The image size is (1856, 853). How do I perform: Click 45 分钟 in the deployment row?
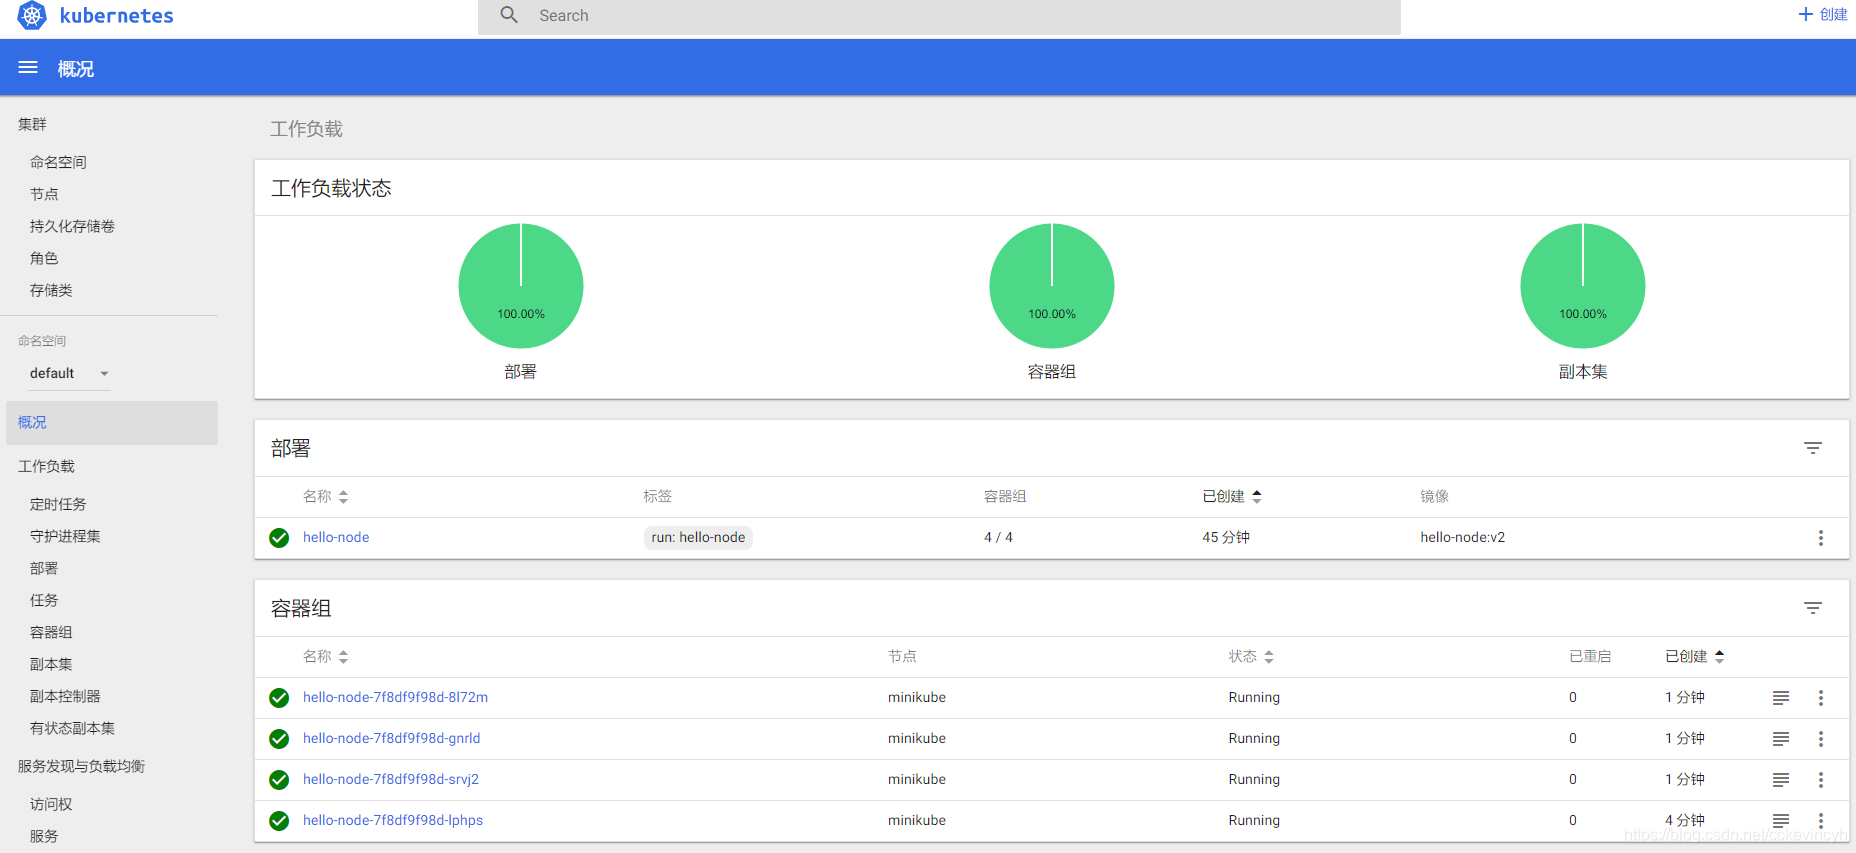(x=1226, y=537)
